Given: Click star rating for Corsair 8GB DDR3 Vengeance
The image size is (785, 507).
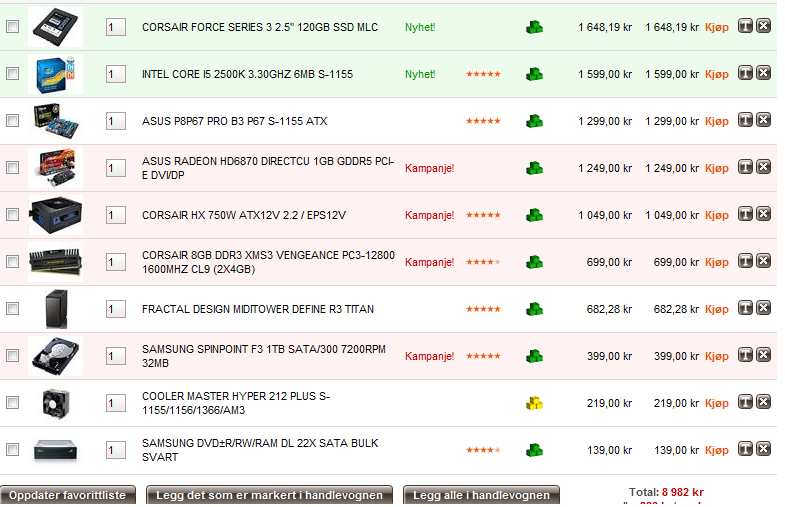Looking at the screenshot, I should pyautogui.click(x=483, y=262).
